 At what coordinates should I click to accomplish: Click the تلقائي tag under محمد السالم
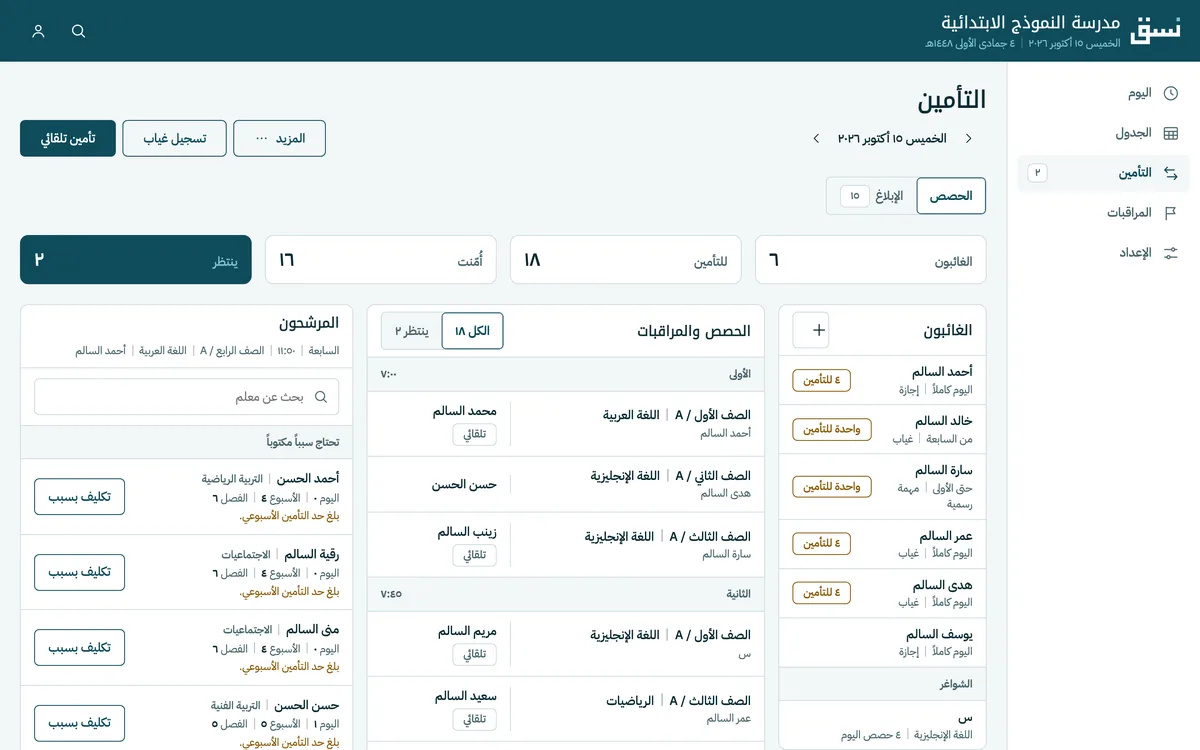pyautogui.click(x=475, y=434)
